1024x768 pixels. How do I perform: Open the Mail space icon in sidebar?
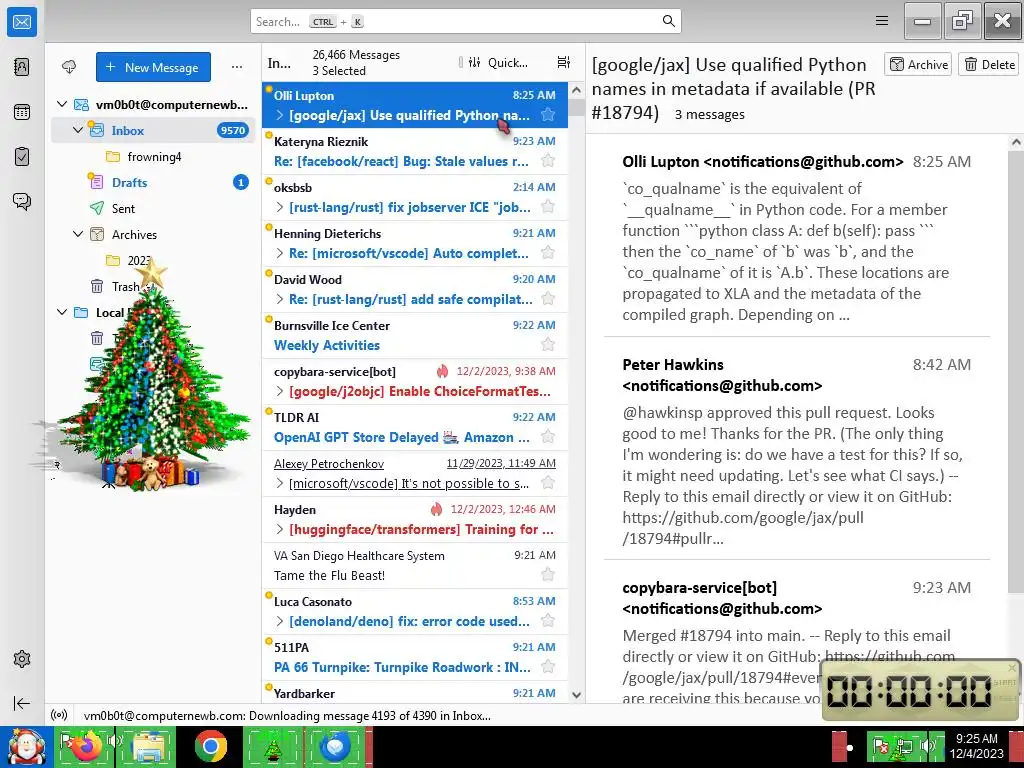[x=22, y=22]
